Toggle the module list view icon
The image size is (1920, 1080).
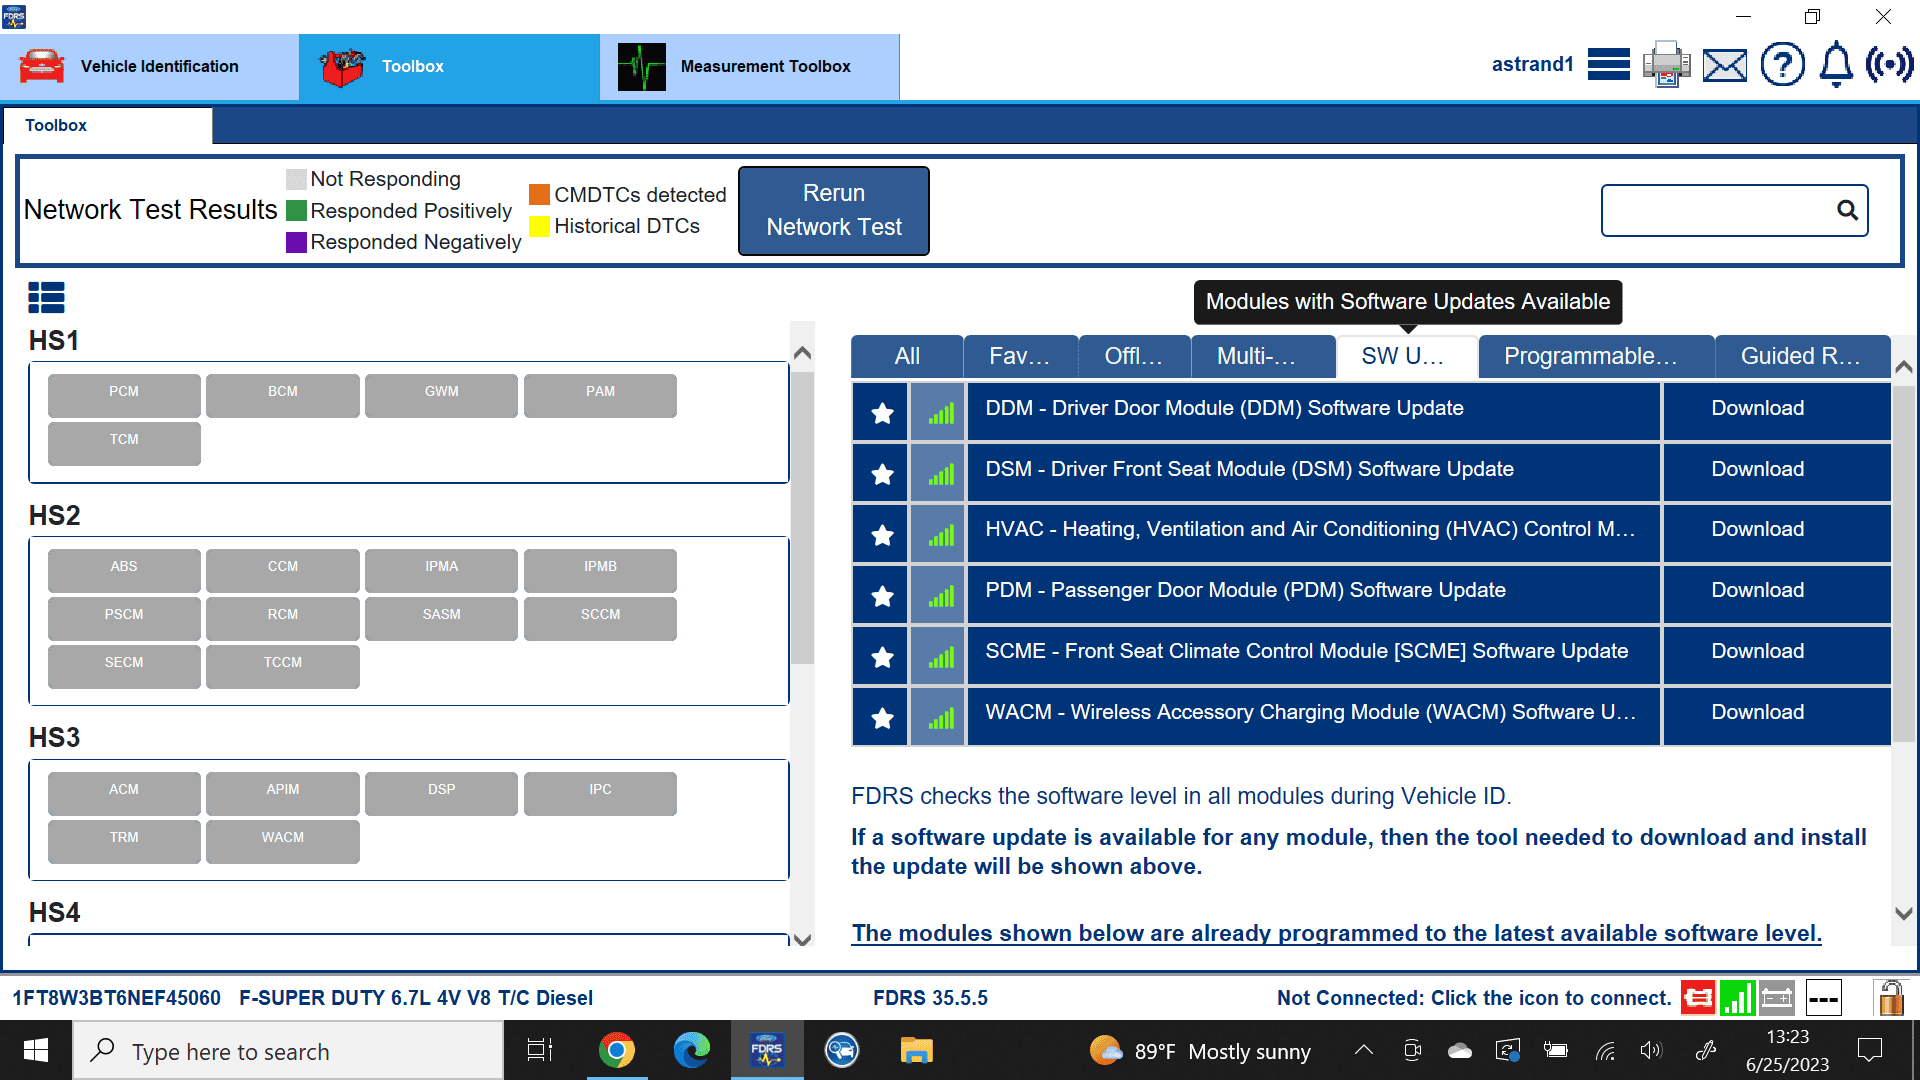click(46, 297)
